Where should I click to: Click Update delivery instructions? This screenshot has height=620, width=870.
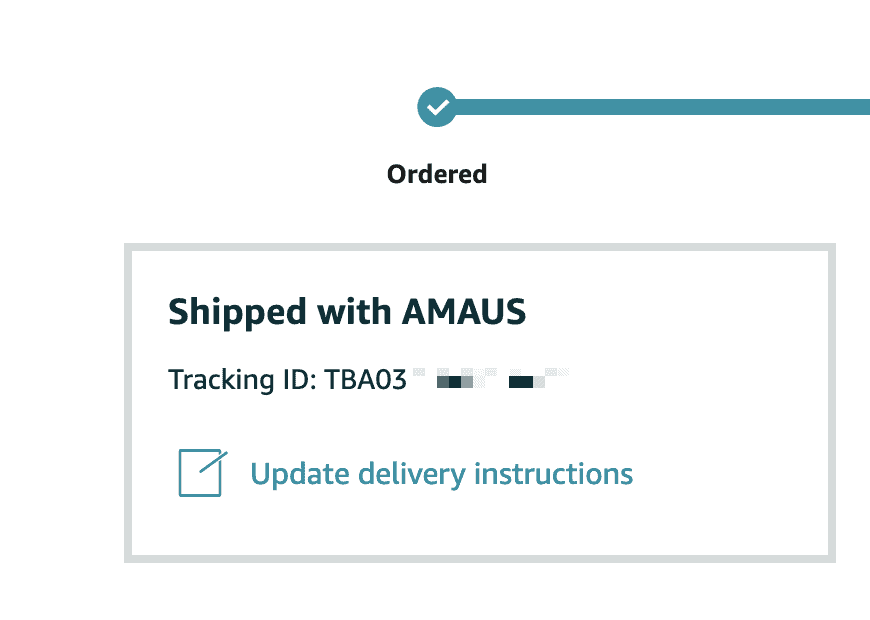coord(441,473)
